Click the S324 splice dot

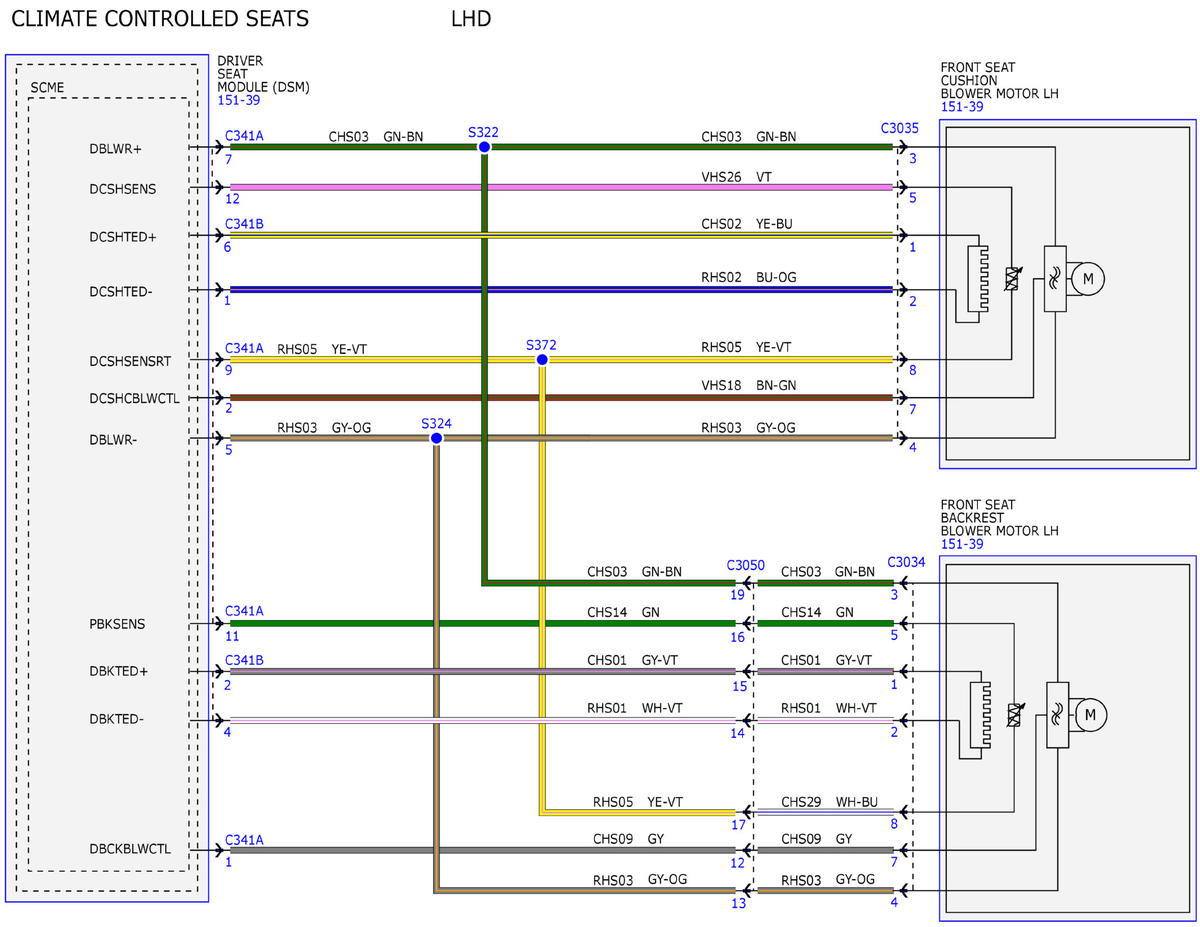(436, 438)
